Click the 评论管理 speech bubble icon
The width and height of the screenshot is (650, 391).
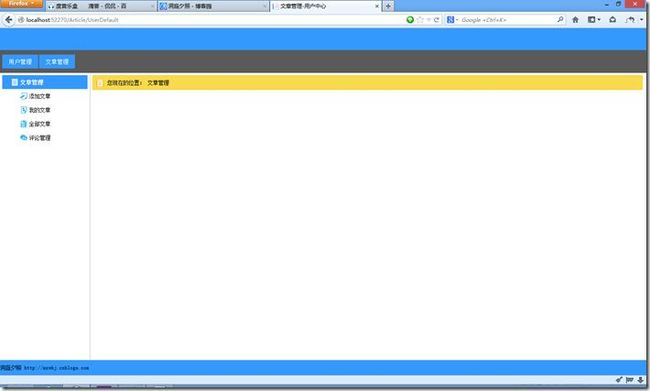tap(24, 138)
